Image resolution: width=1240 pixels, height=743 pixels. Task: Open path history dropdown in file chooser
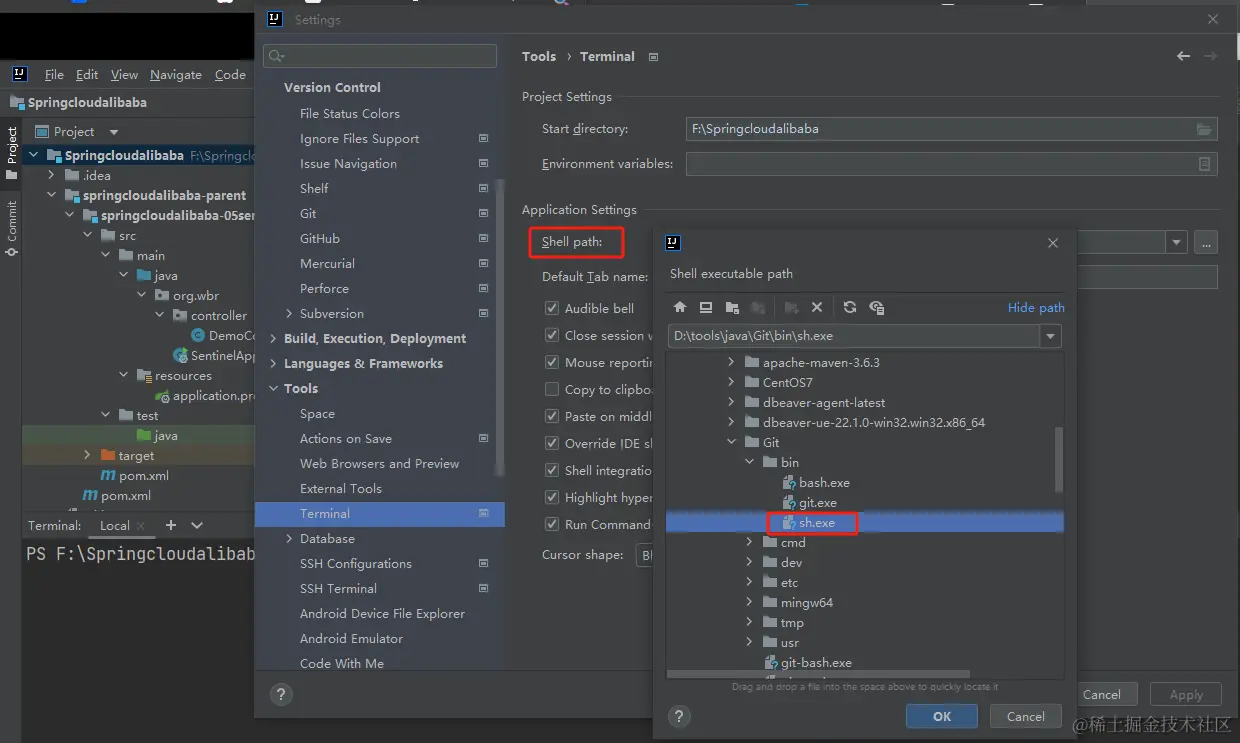pos(1050,337)
